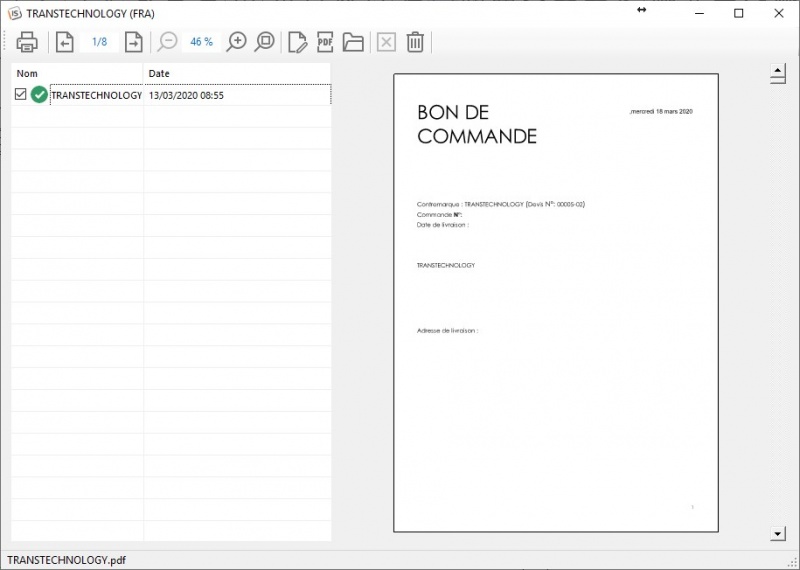This screenshot has height=570, width=800.
Task: Click the 13/03/2020 08:55 date cell
Action: click(186, 95)
